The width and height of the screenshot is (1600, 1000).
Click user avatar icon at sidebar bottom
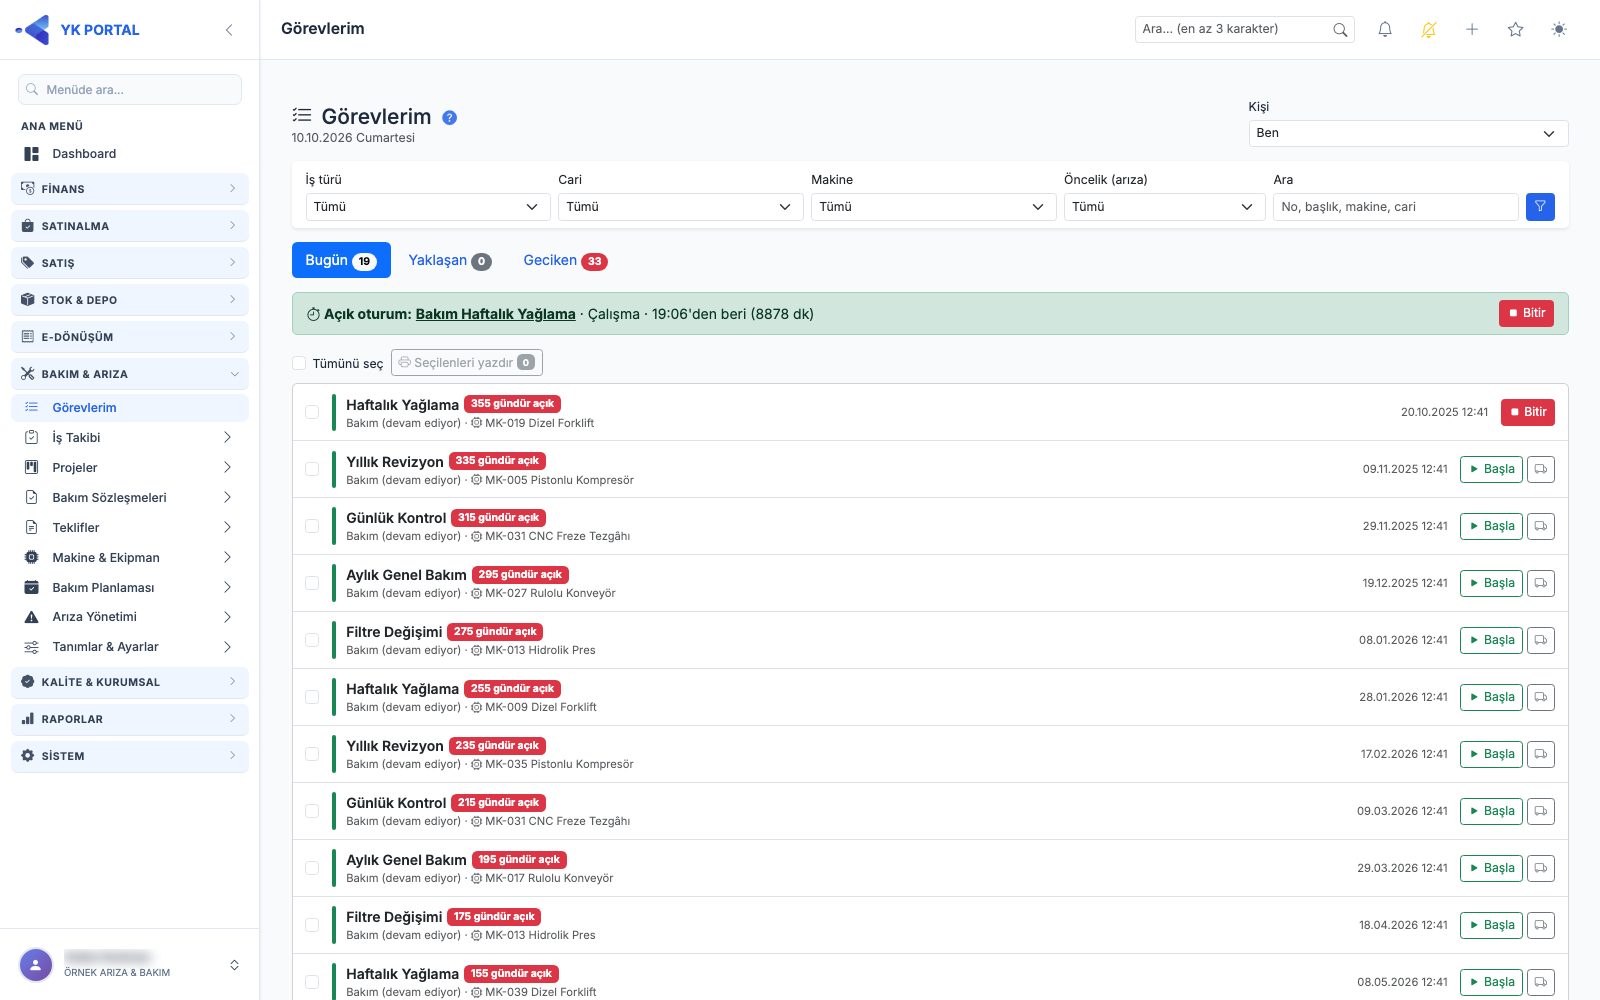coord(36,965)
